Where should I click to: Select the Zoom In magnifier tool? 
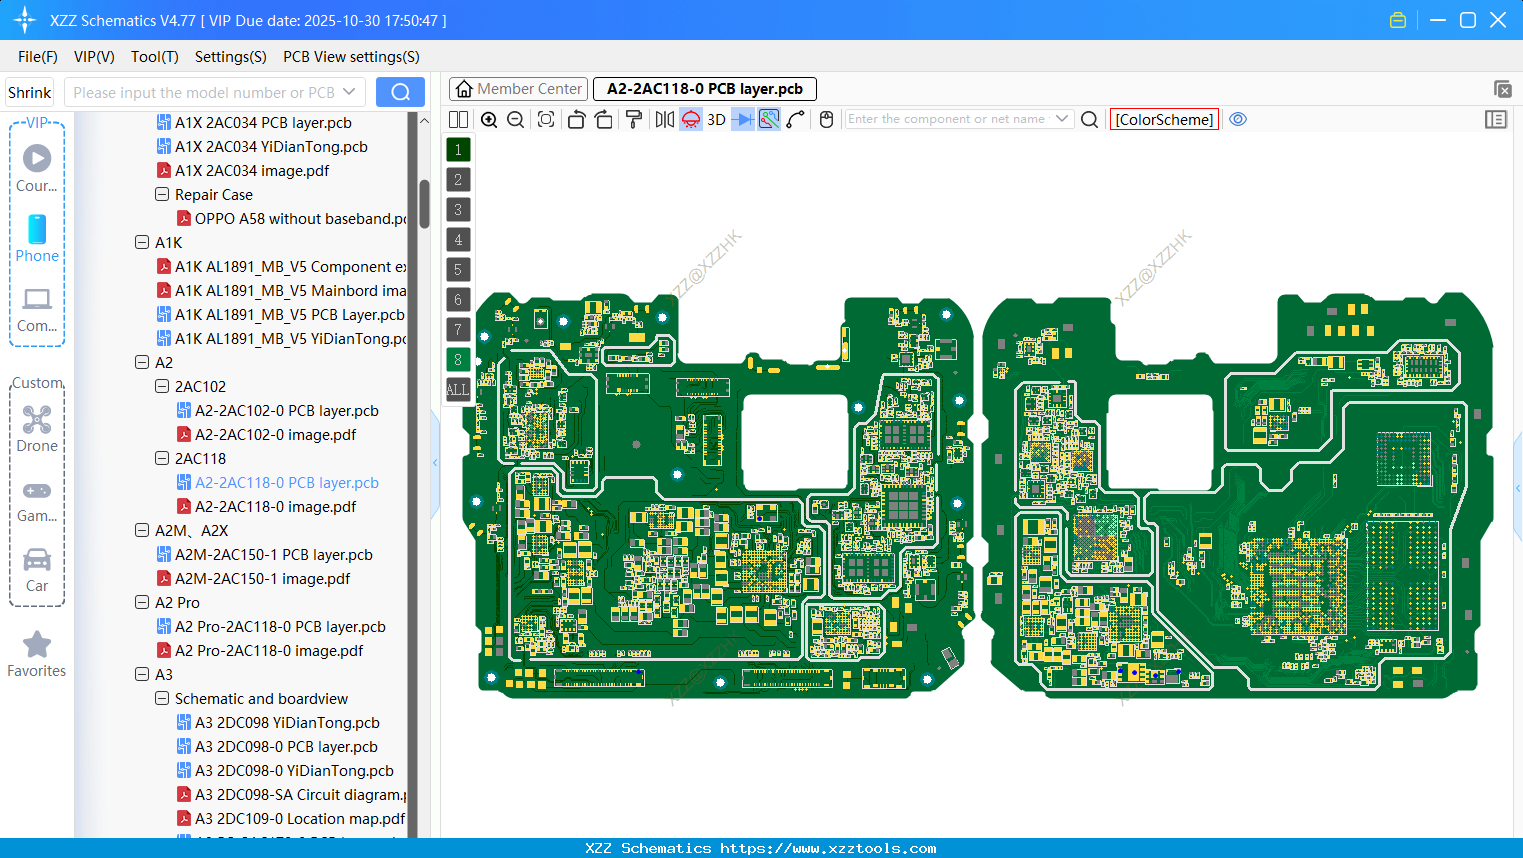click(490, 119)
